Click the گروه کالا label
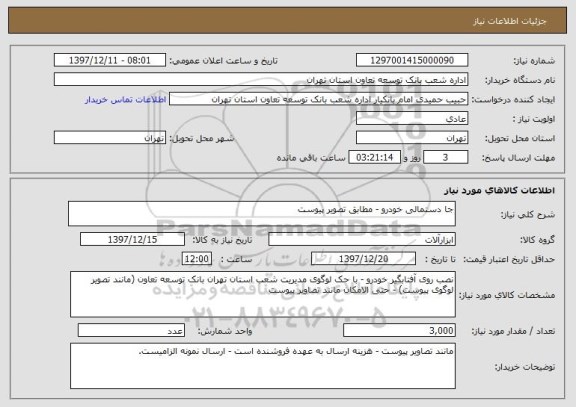This screenshot has width=576, height=407. pyautogui.click(x=537, y=240)
